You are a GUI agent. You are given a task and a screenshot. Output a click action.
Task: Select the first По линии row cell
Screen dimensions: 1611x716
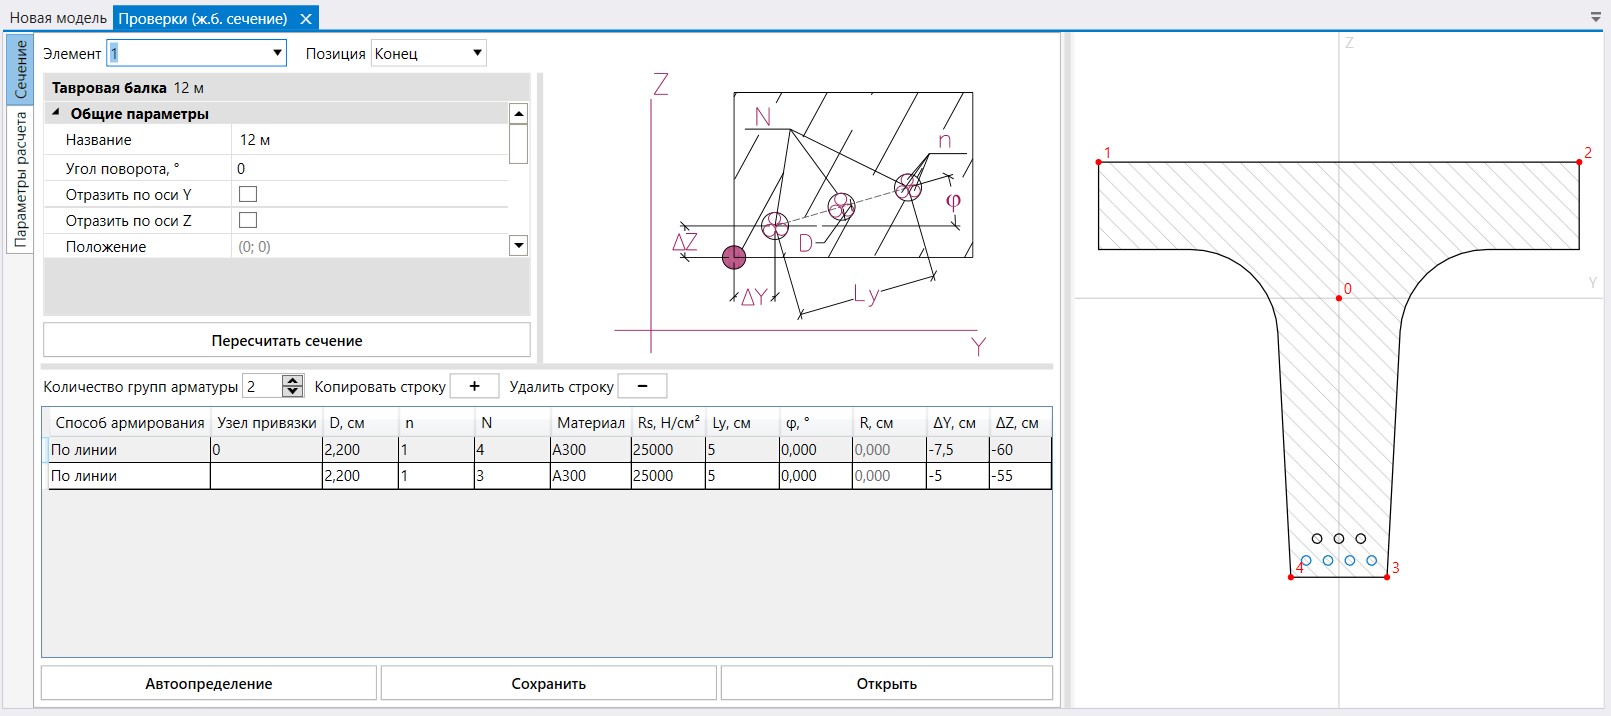129,450
